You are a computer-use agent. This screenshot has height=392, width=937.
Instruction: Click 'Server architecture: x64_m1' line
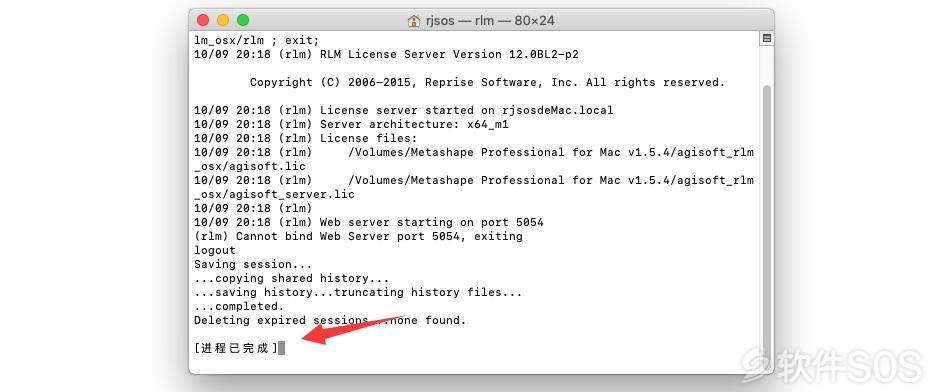(x=414, y=124)
